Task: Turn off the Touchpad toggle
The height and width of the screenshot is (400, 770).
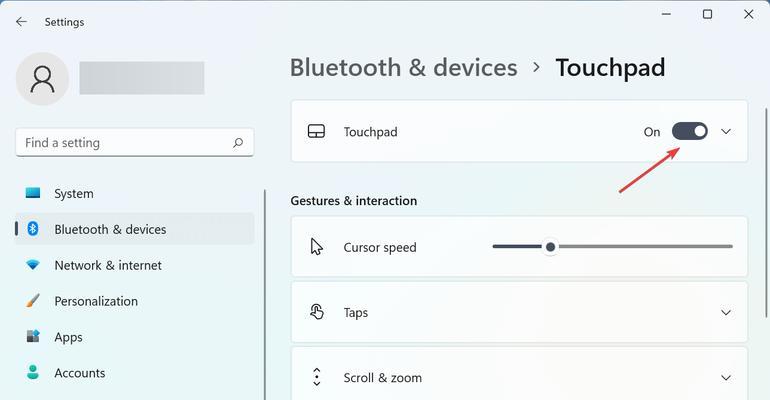Action: pos(689,132)
